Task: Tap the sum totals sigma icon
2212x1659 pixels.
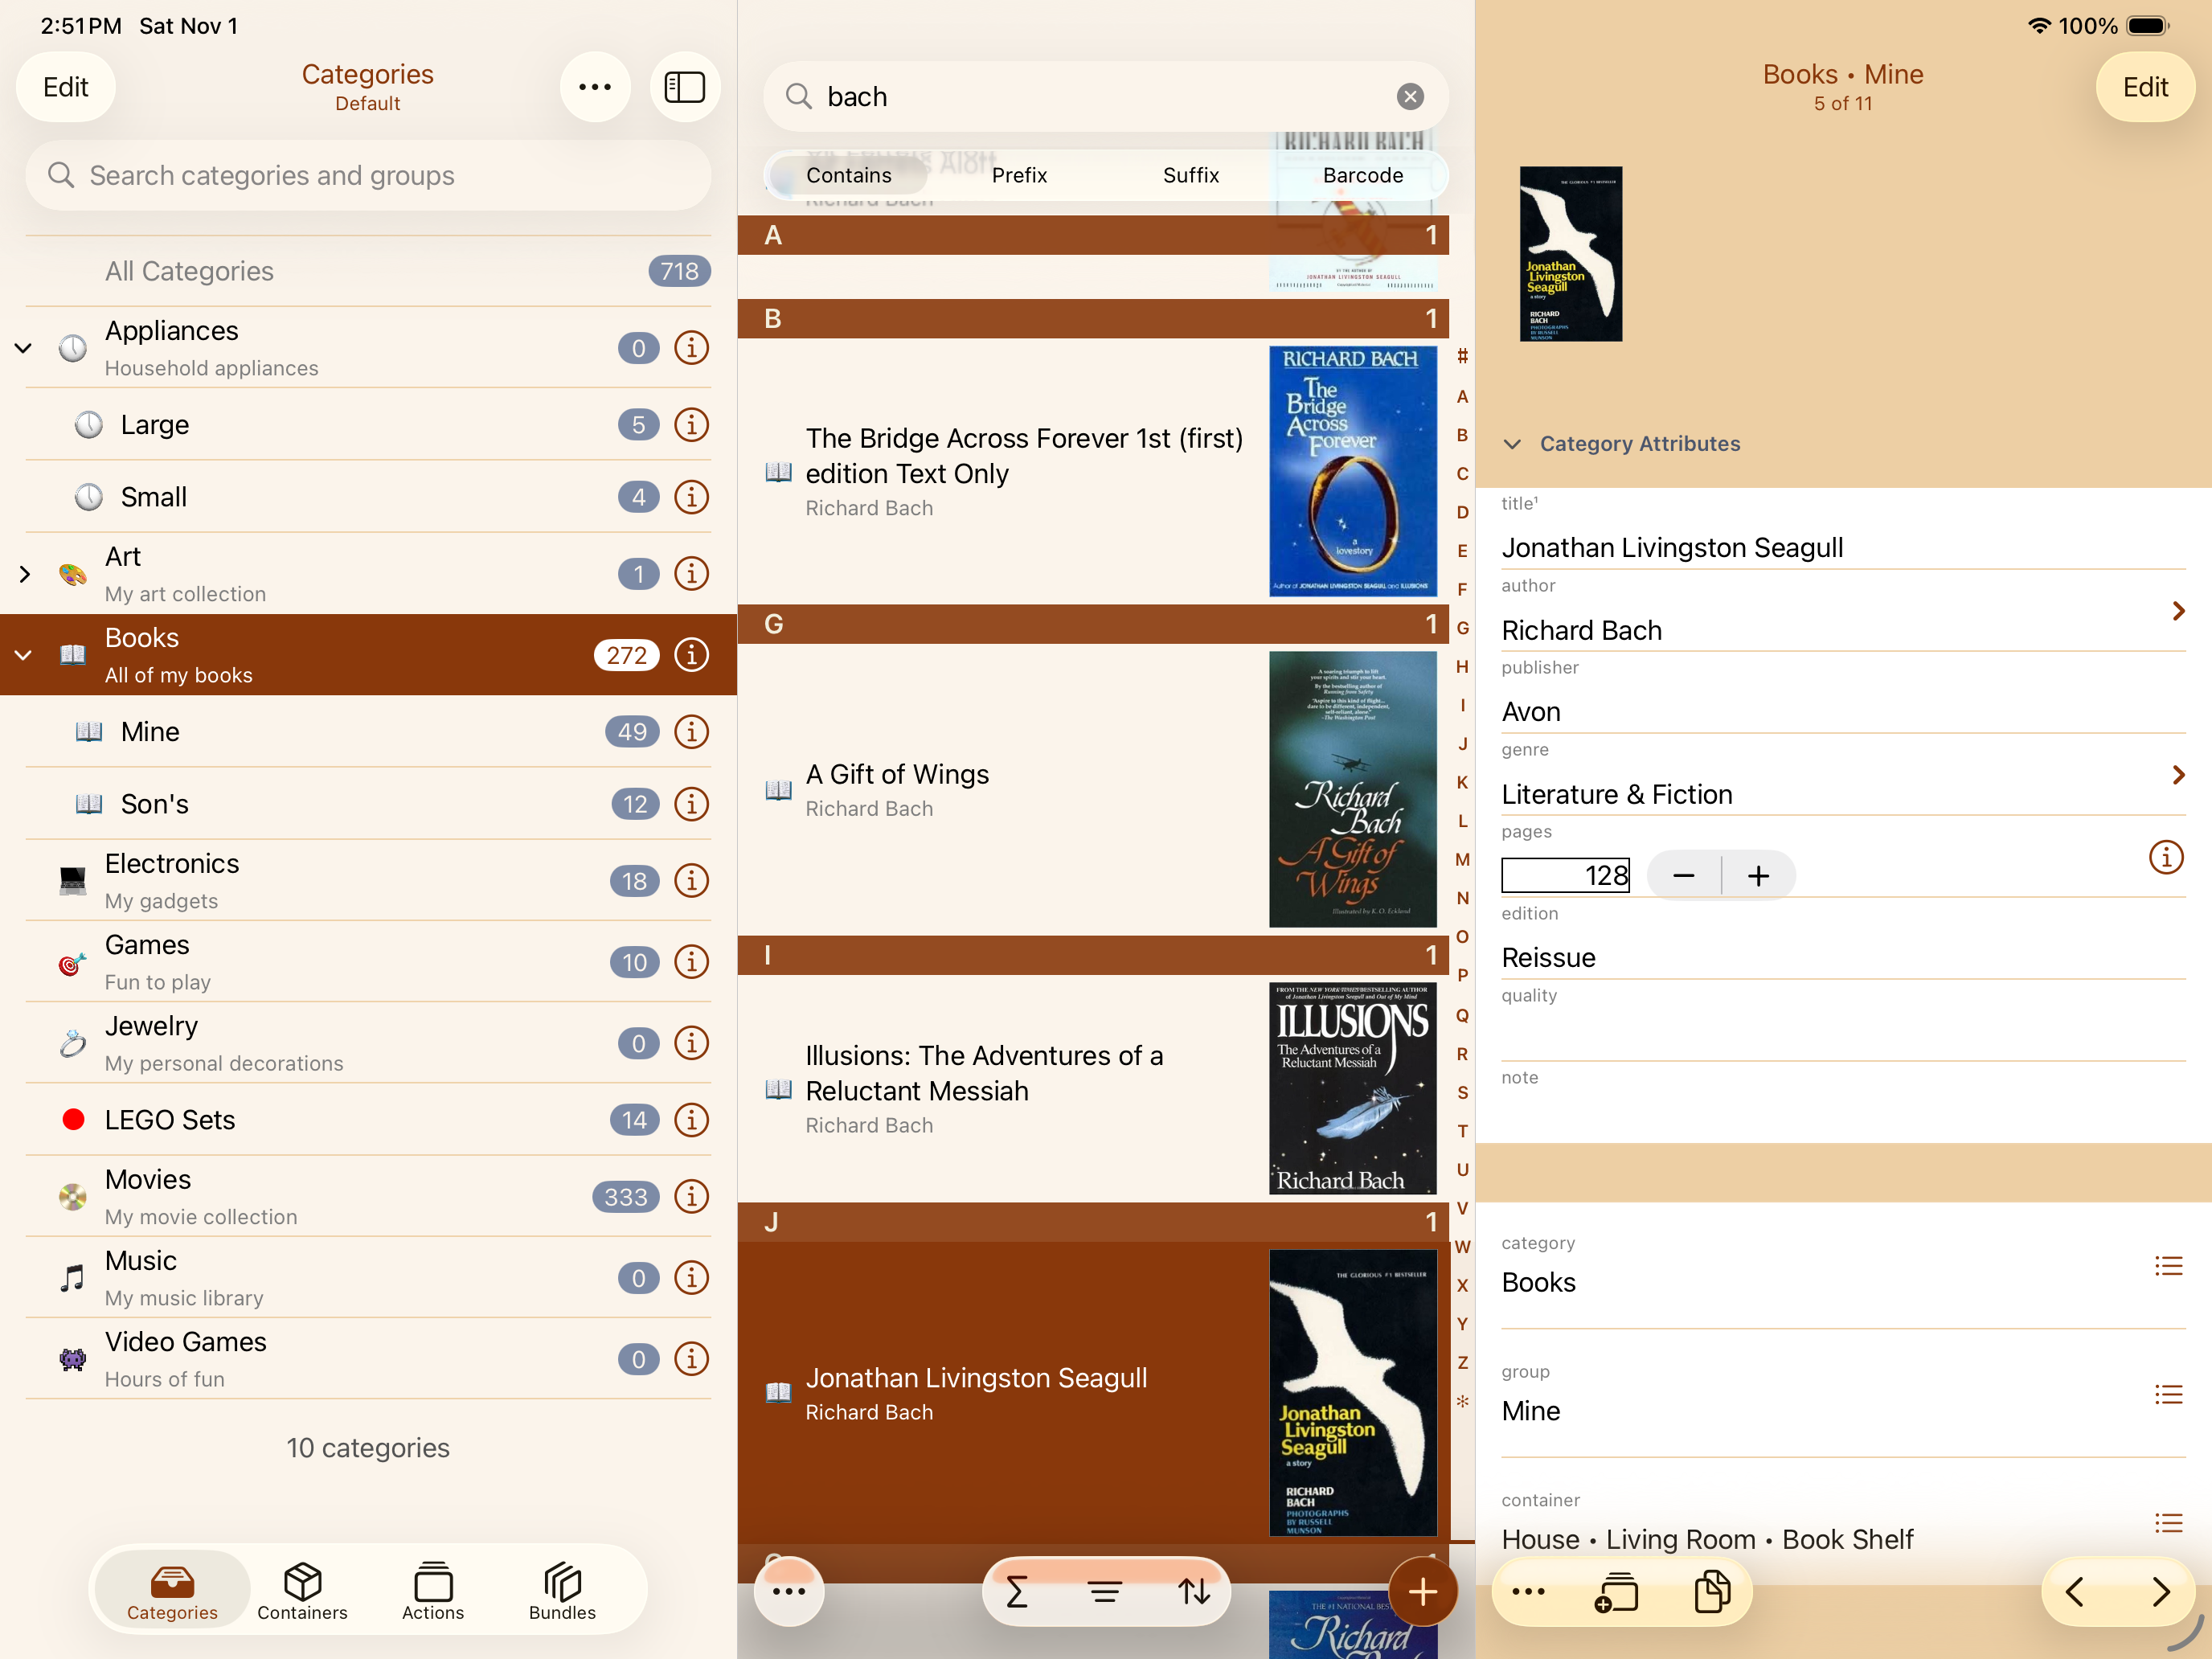Action: [1016, 1591]
